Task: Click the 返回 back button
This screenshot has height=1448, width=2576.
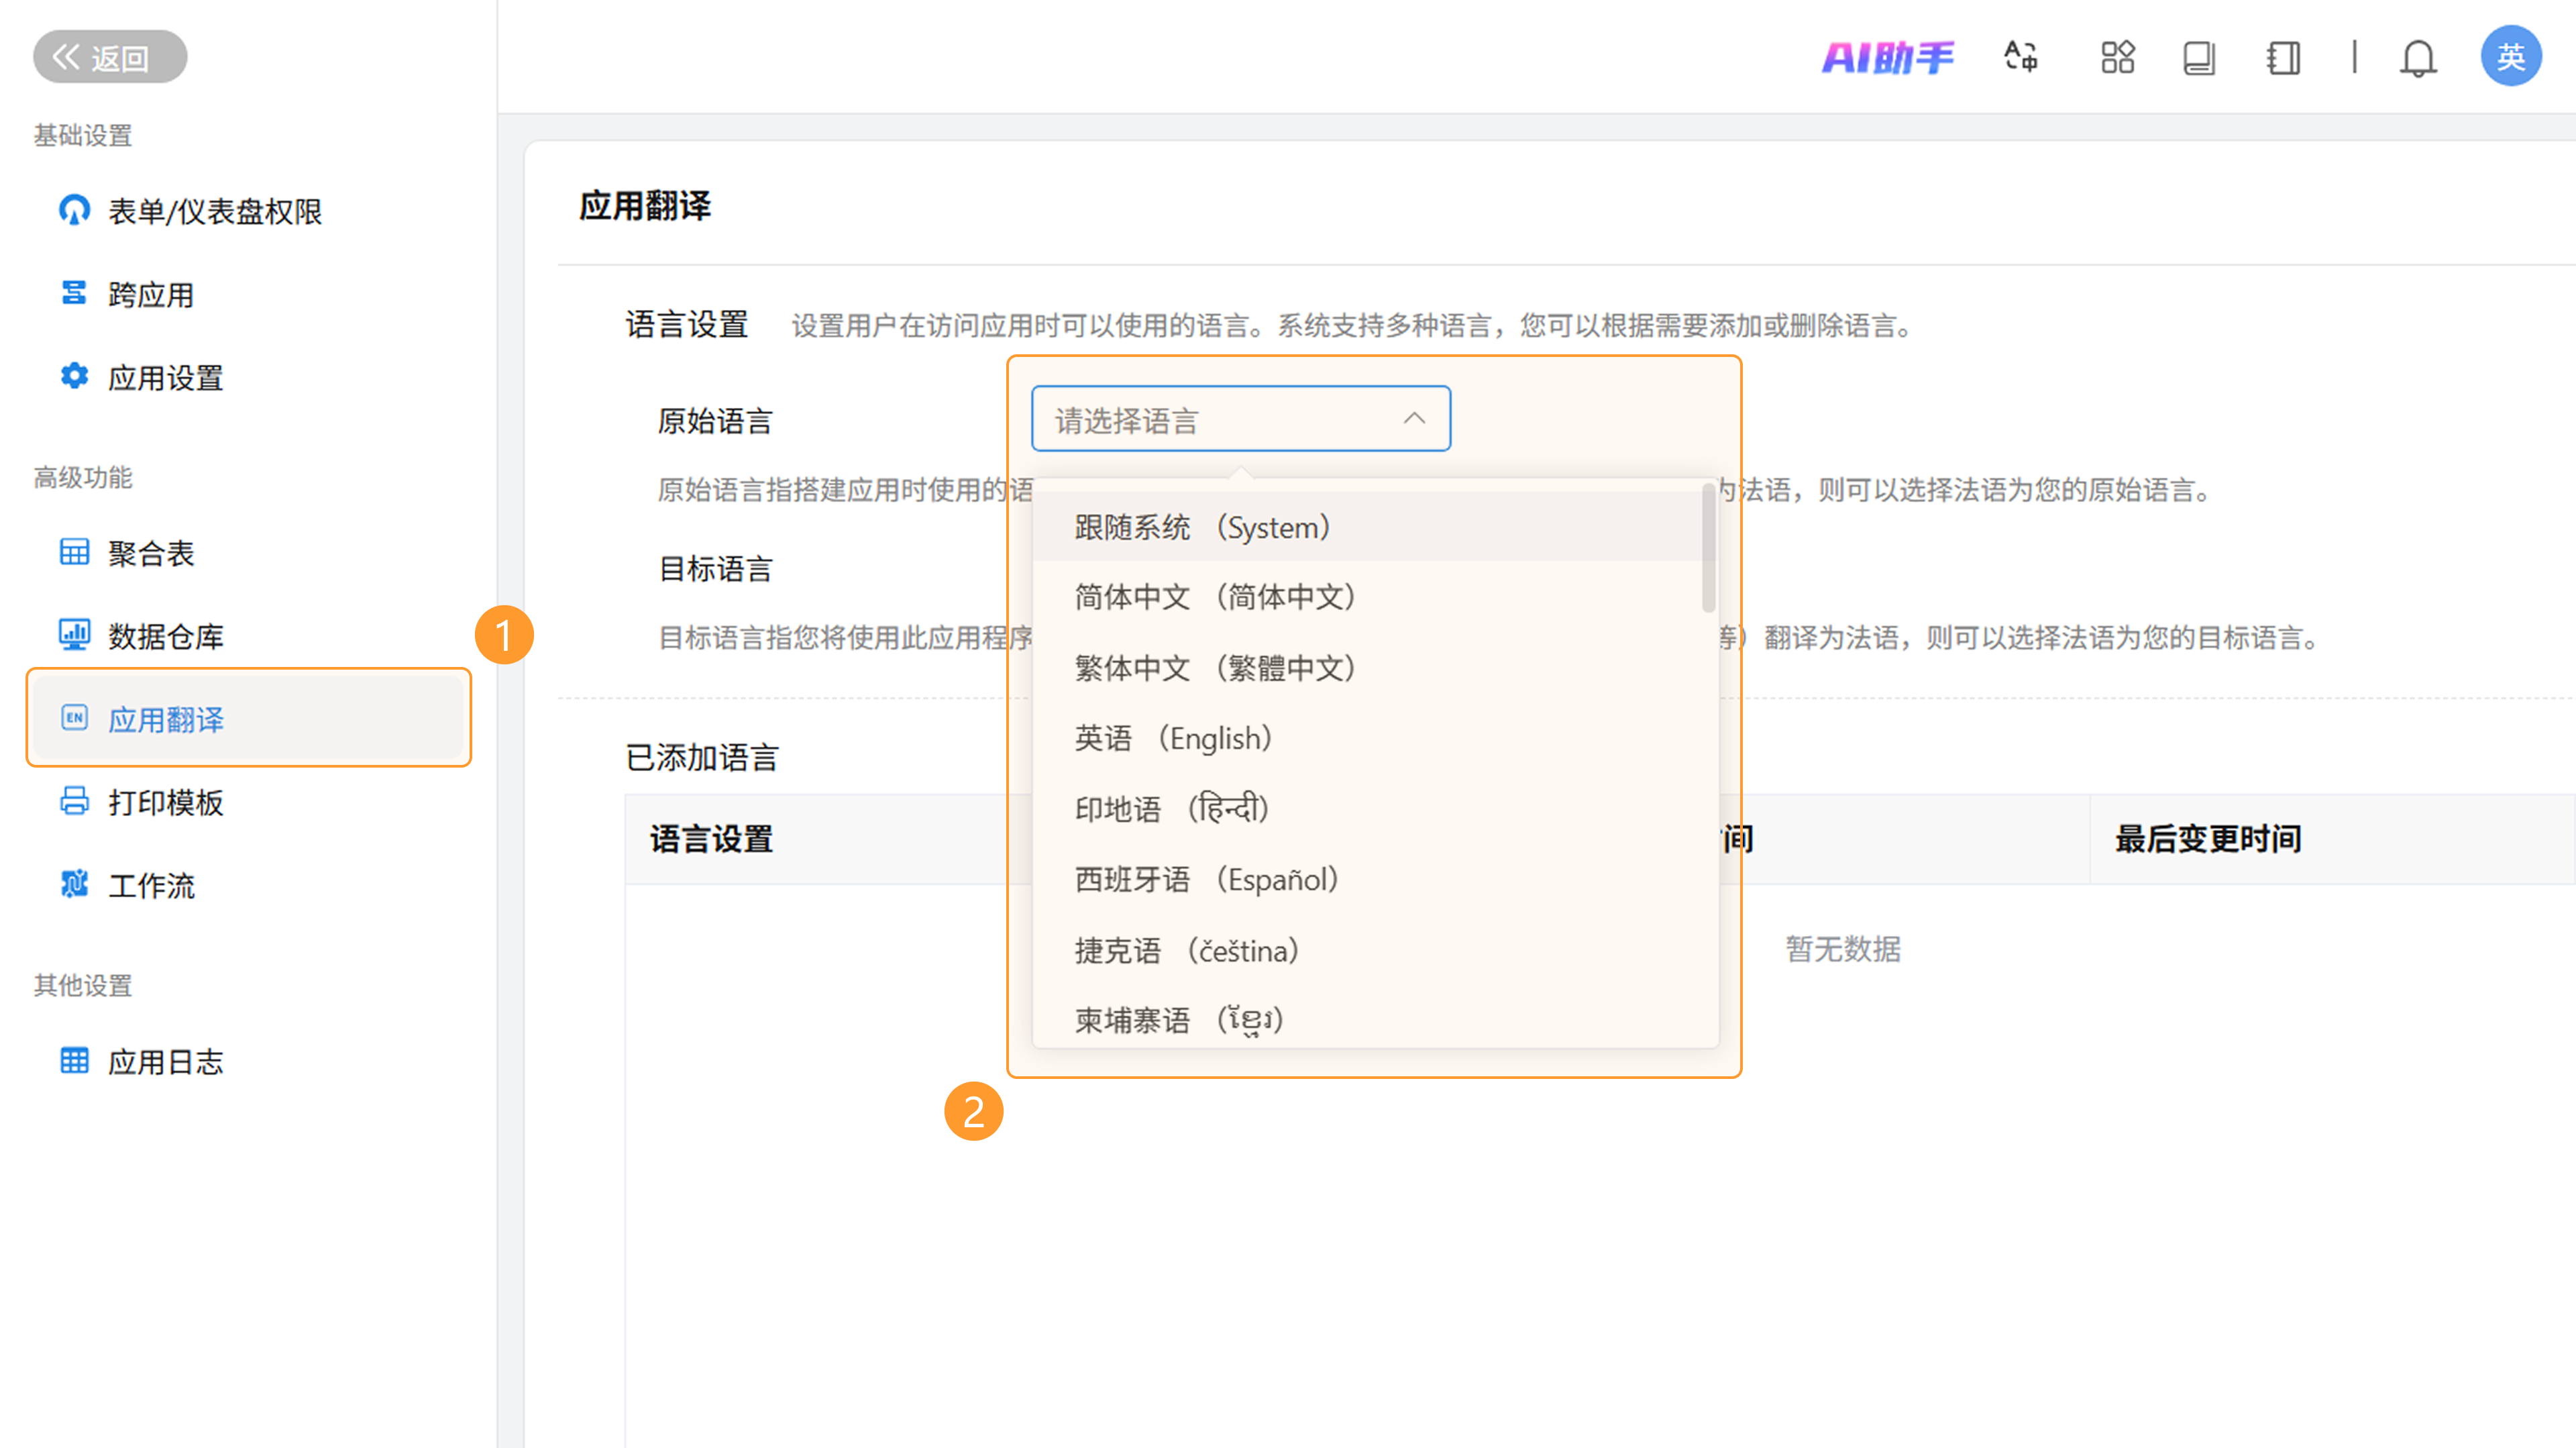Action: pos(109,57)
